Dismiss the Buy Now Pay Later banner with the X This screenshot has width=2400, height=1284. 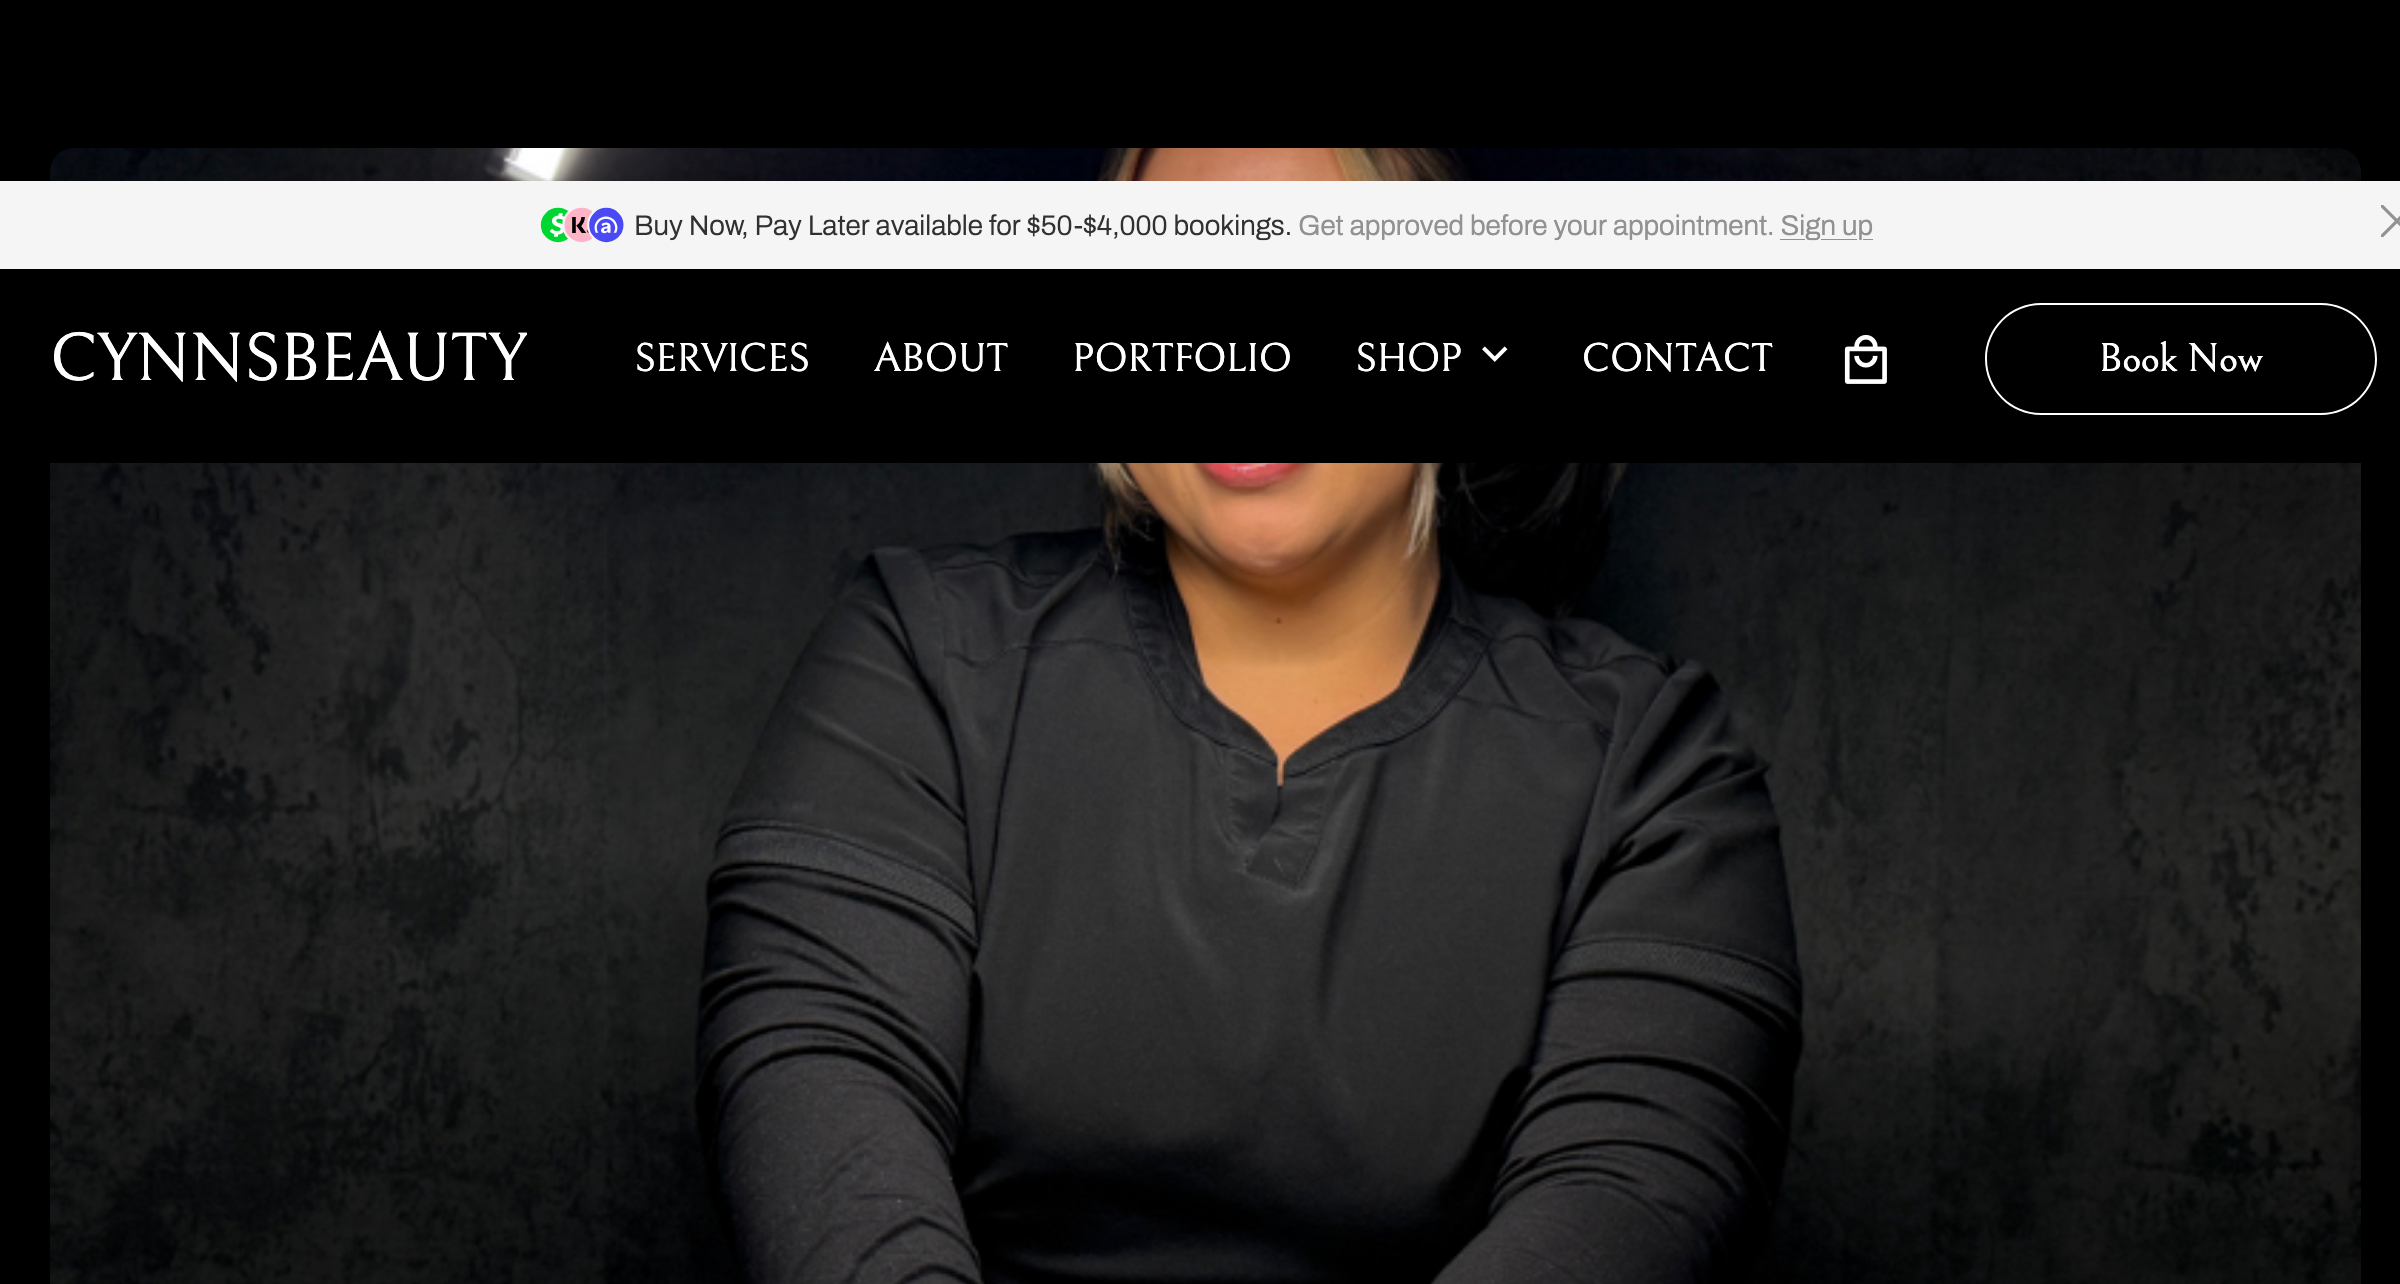point(2394,221)
